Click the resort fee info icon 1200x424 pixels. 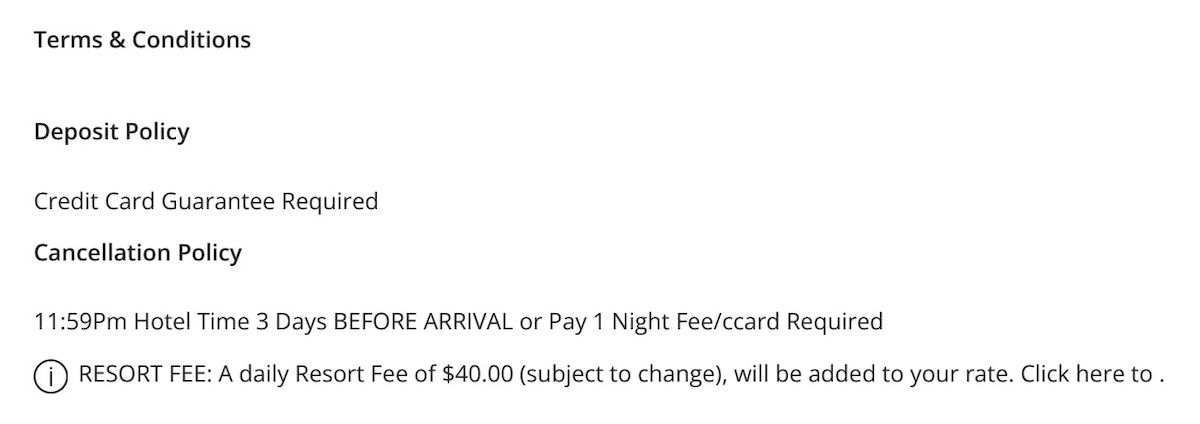(51, 377)
